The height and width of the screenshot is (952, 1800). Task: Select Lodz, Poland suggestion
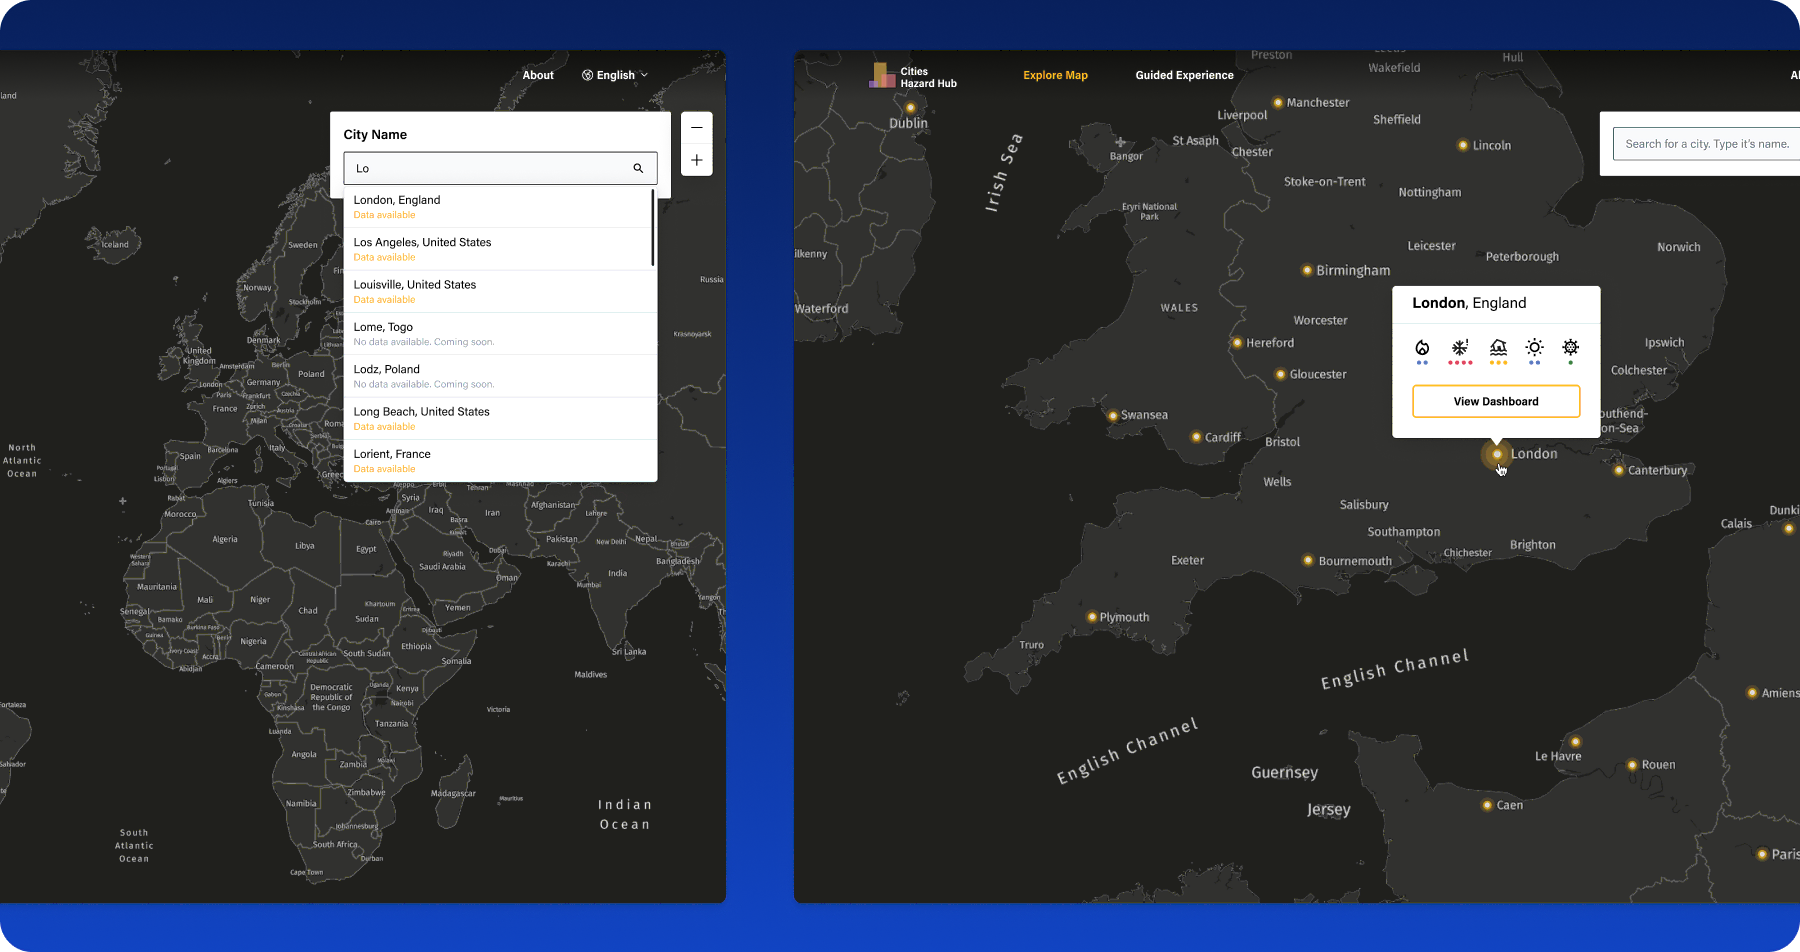click(500, 376)
